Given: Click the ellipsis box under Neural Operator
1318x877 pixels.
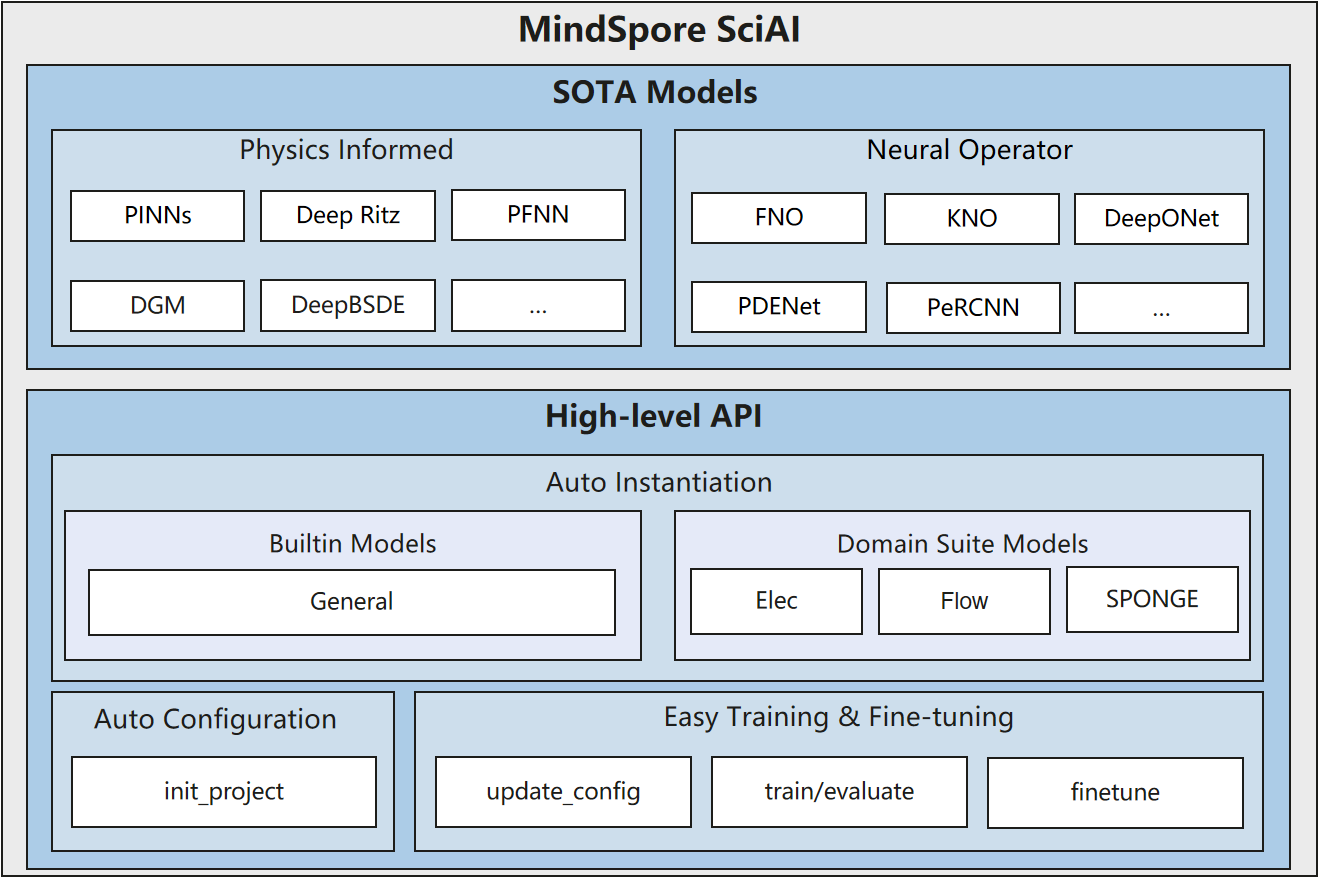Looking at the screenshot, I should click(x=1161, y=308).
